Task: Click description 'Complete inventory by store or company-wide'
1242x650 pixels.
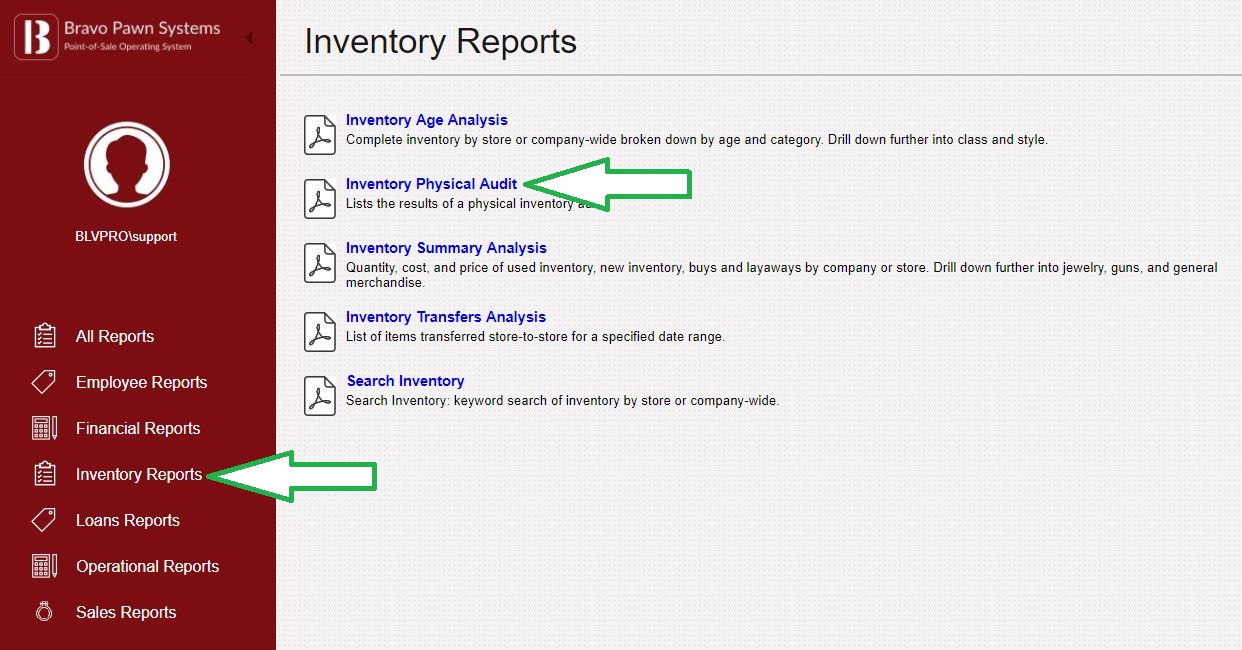Action: [697, 140]
